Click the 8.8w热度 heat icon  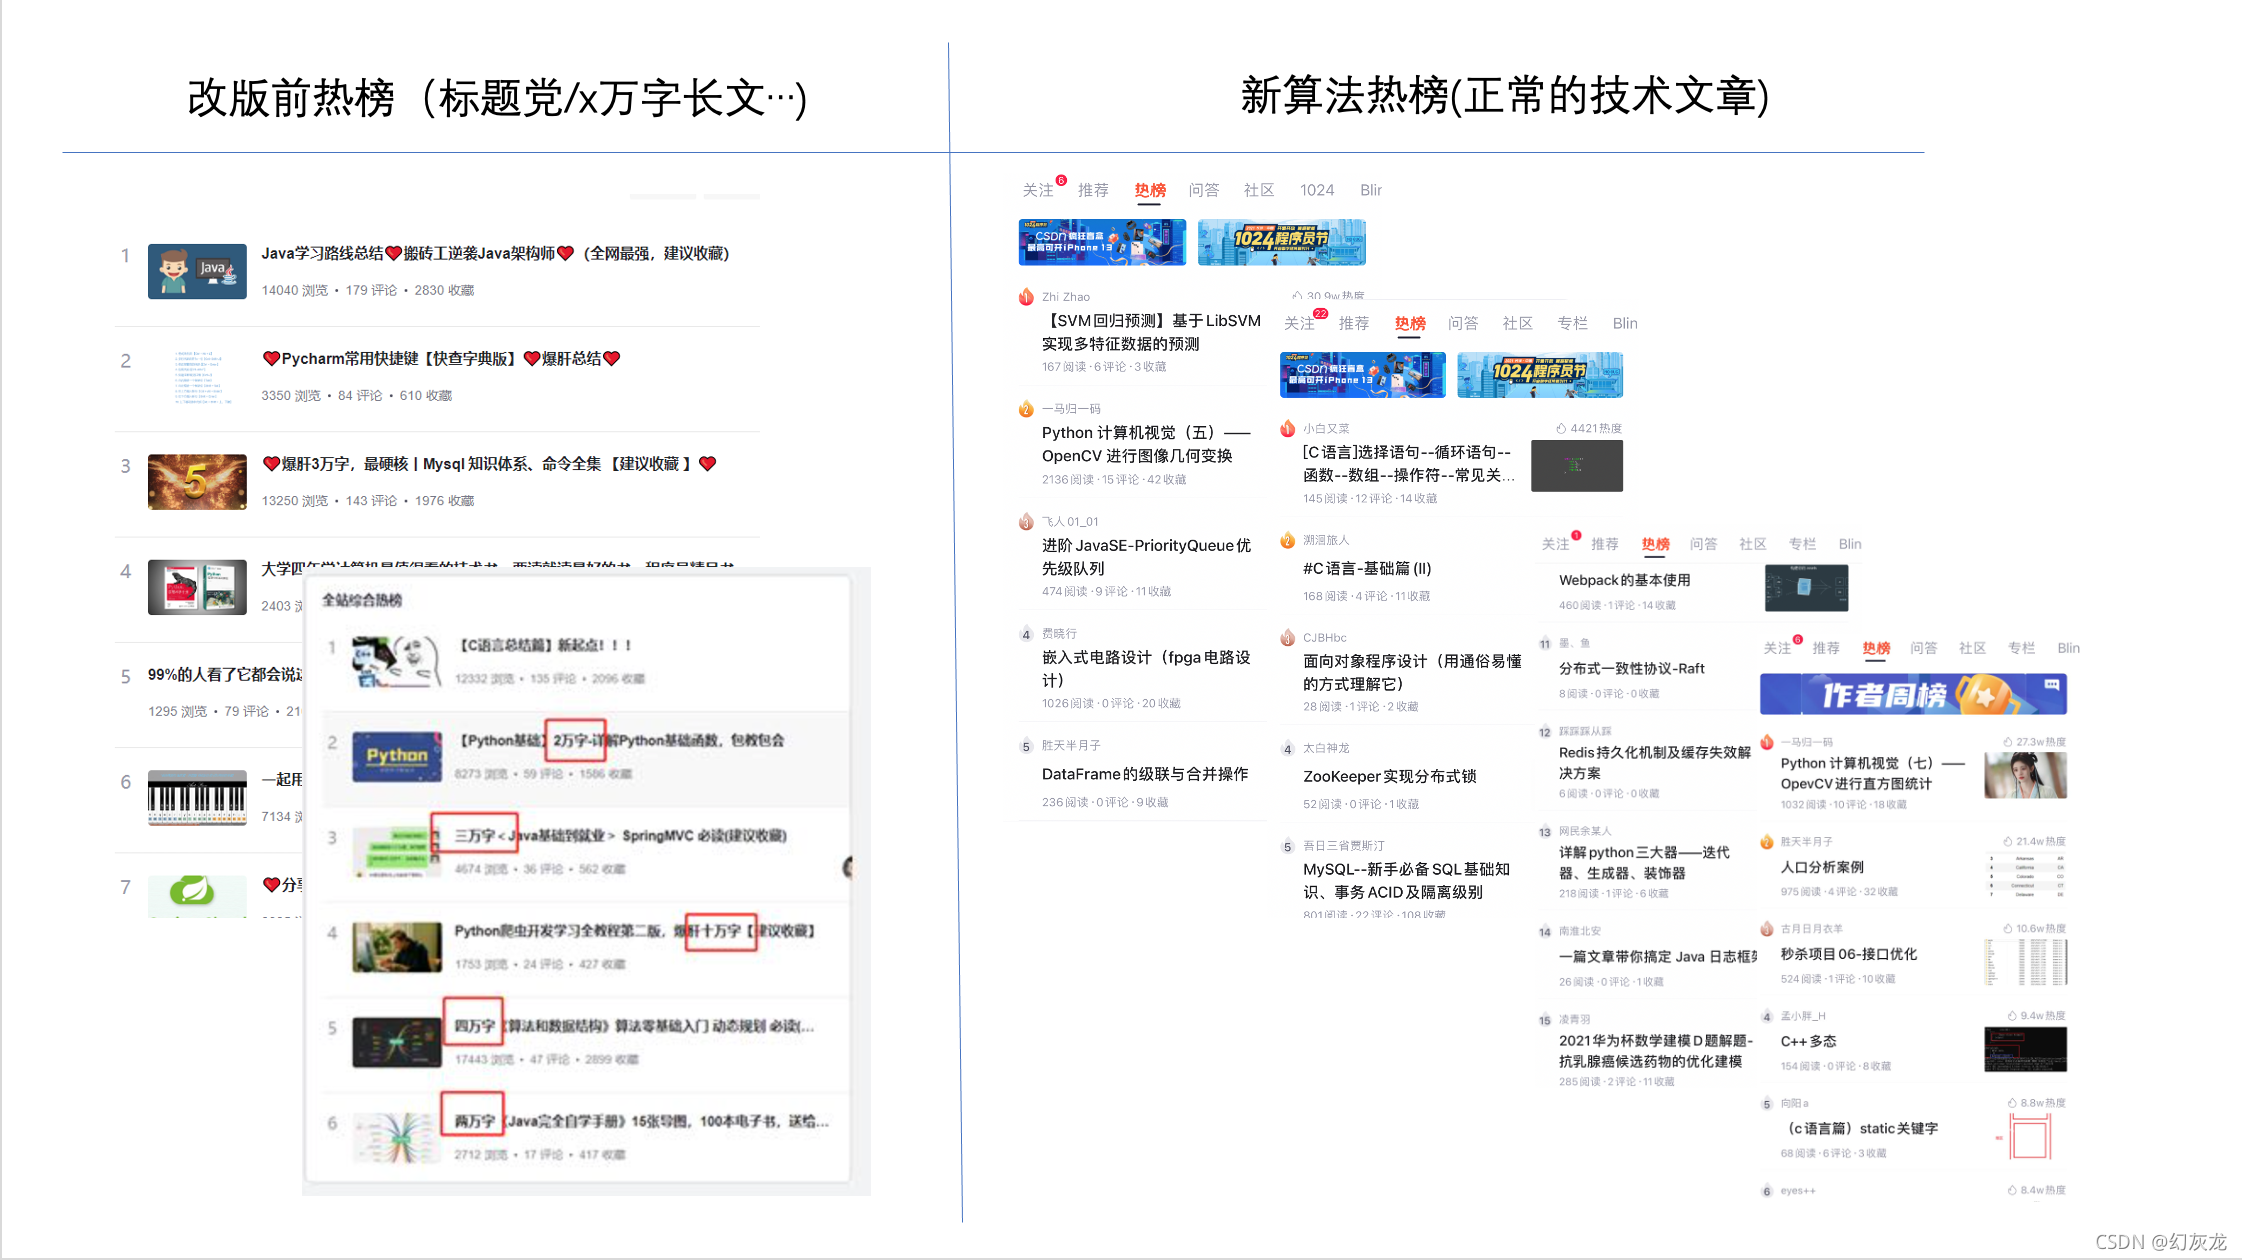coord(2012,1102)
